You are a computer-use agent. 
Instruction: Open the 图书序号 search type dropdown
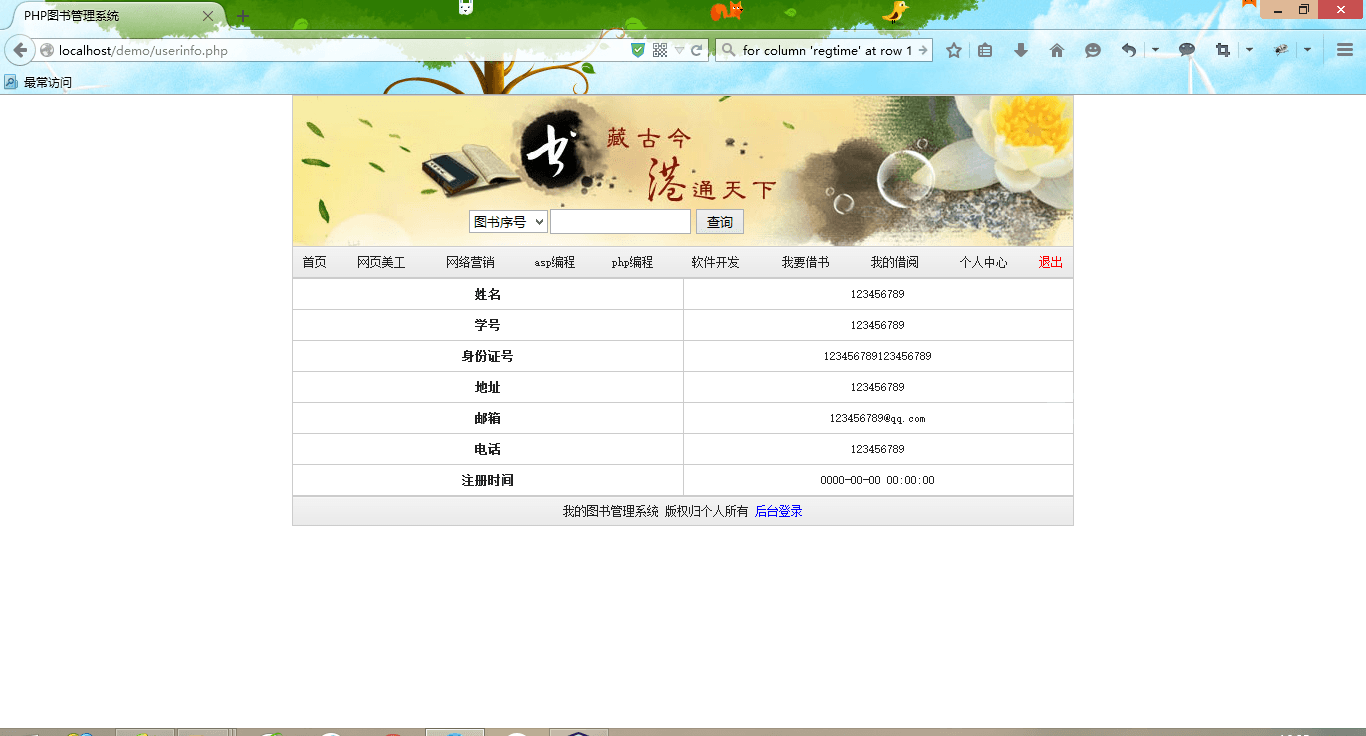point(508,222)
